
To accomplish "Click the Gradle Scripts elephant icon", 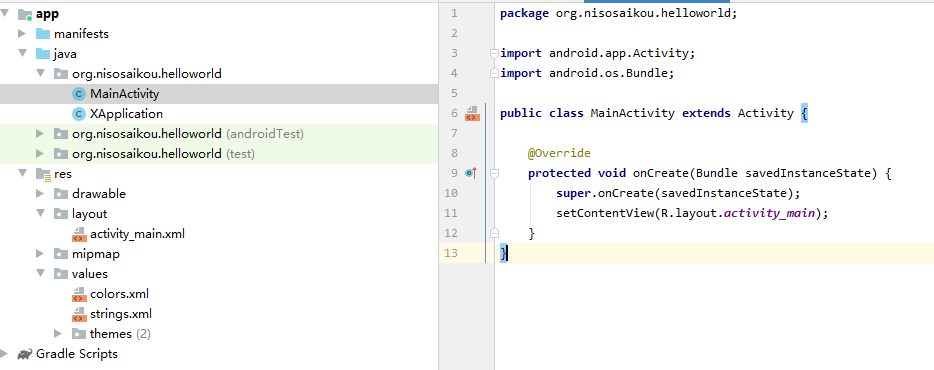I will tap(25, 354).
